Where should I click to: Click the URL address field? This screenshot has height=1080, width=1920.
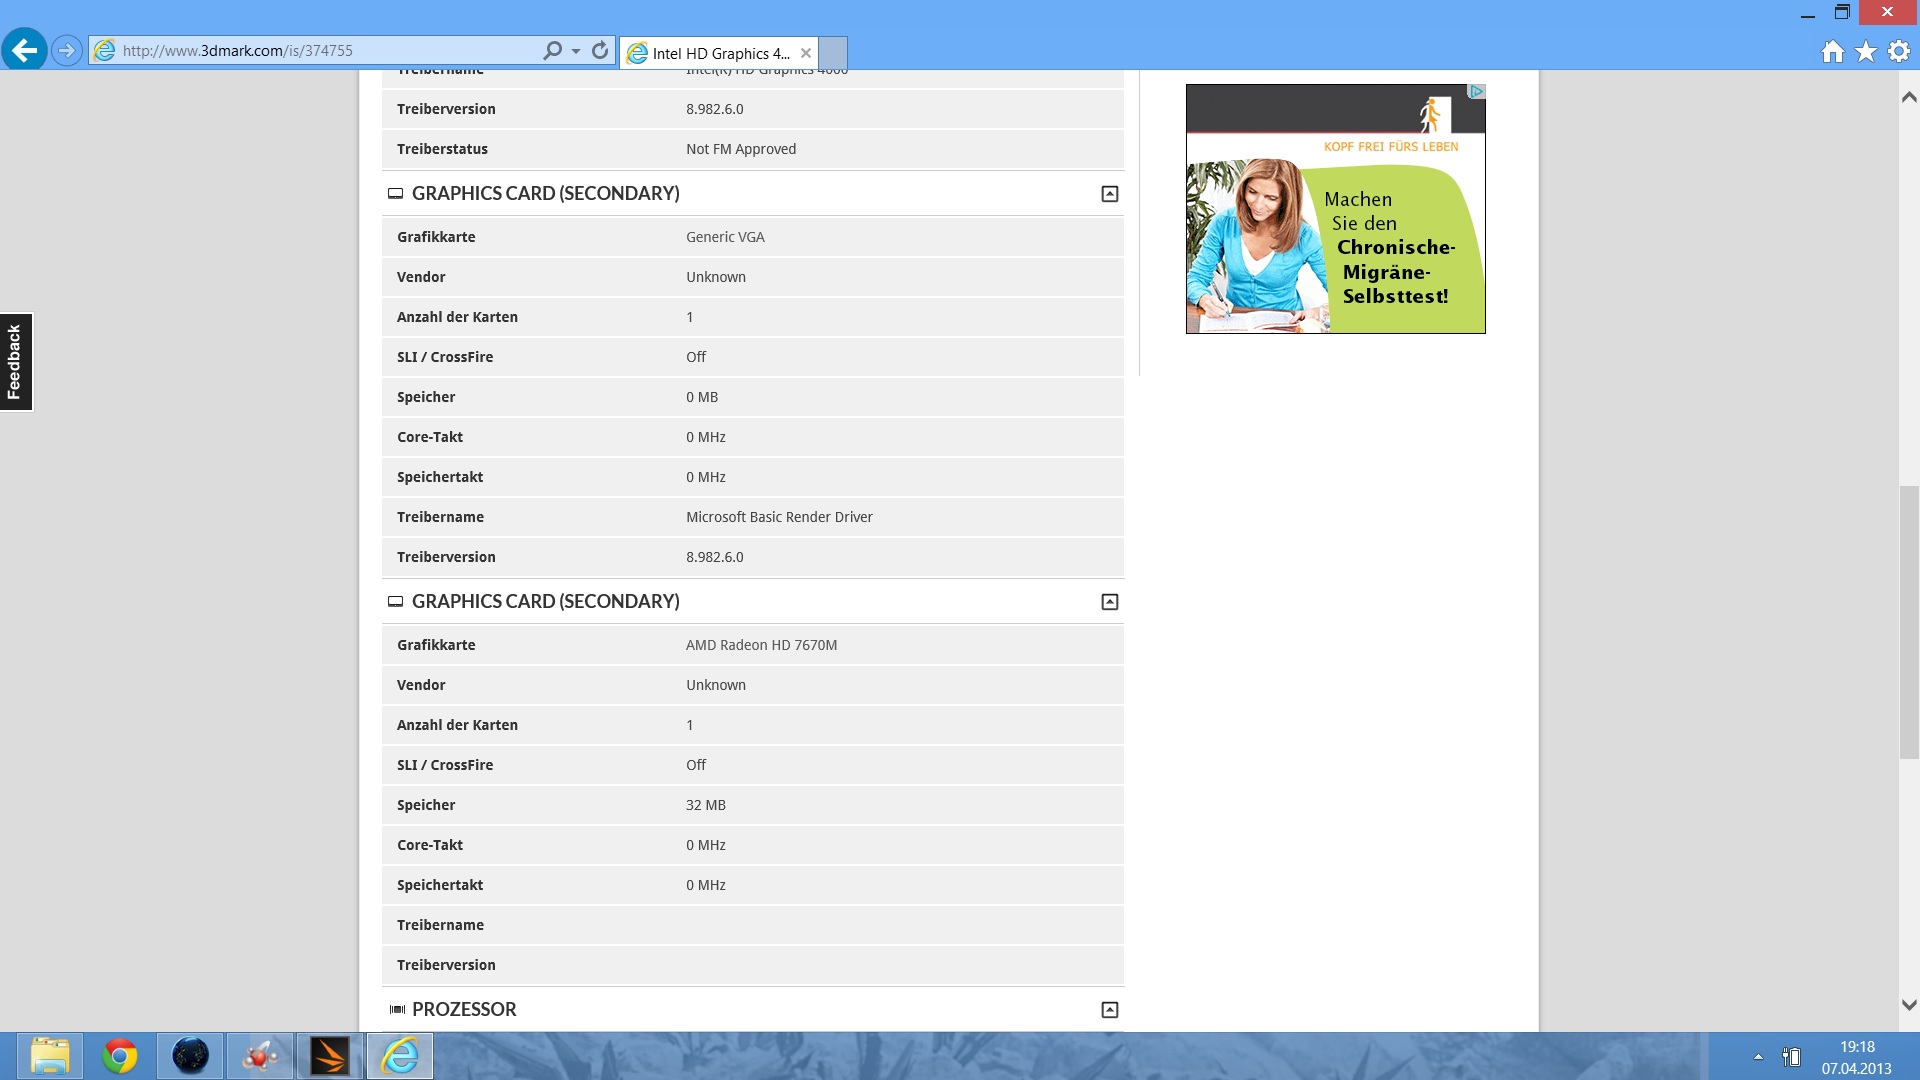[320, 51]
